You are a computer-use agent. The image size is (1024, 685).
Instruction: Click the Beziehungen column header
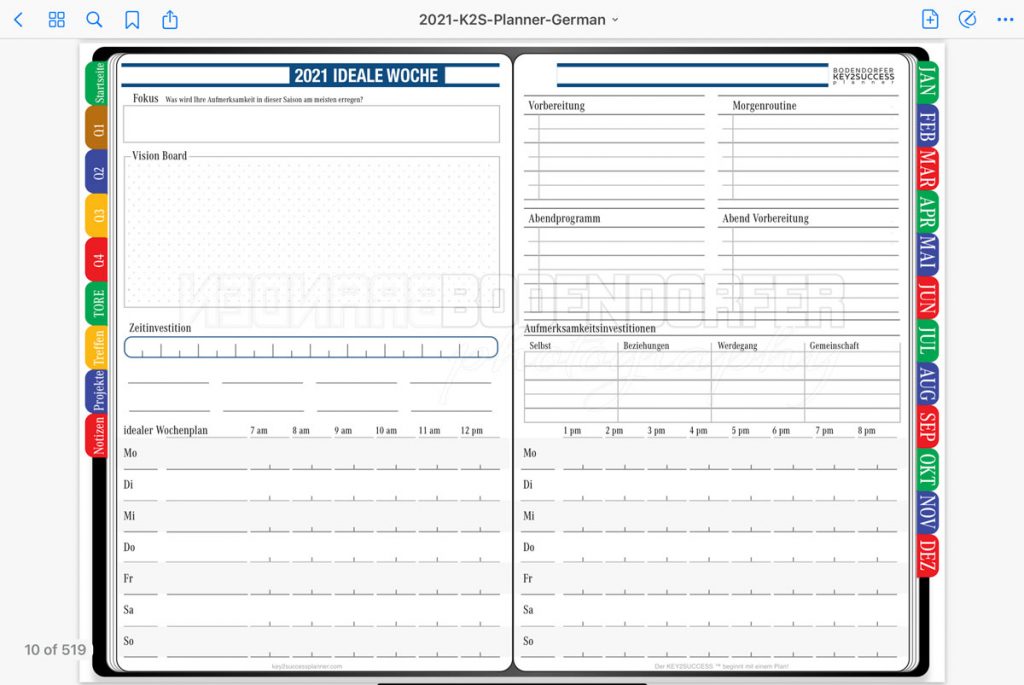pyautogui.click(x=646, y=346)
